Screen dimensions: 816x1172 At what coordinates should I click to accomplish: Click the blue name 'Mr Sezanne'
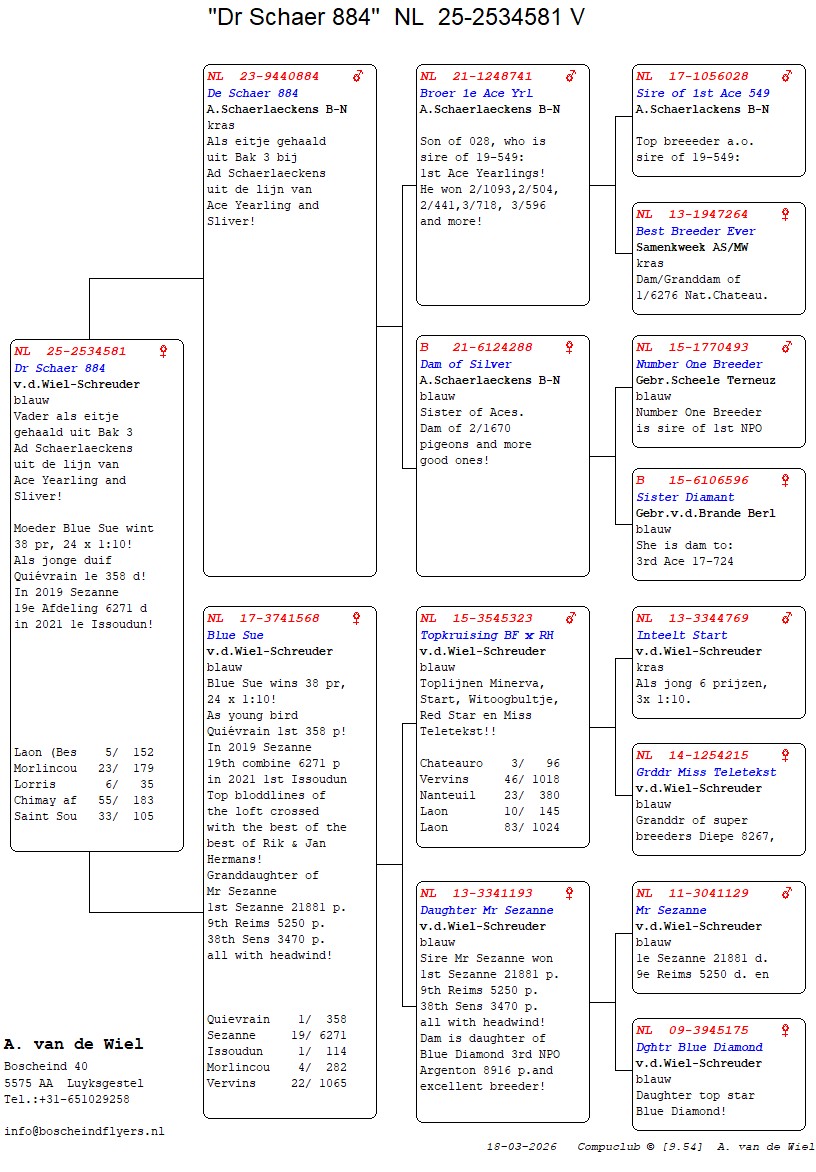tap(671, 910)
